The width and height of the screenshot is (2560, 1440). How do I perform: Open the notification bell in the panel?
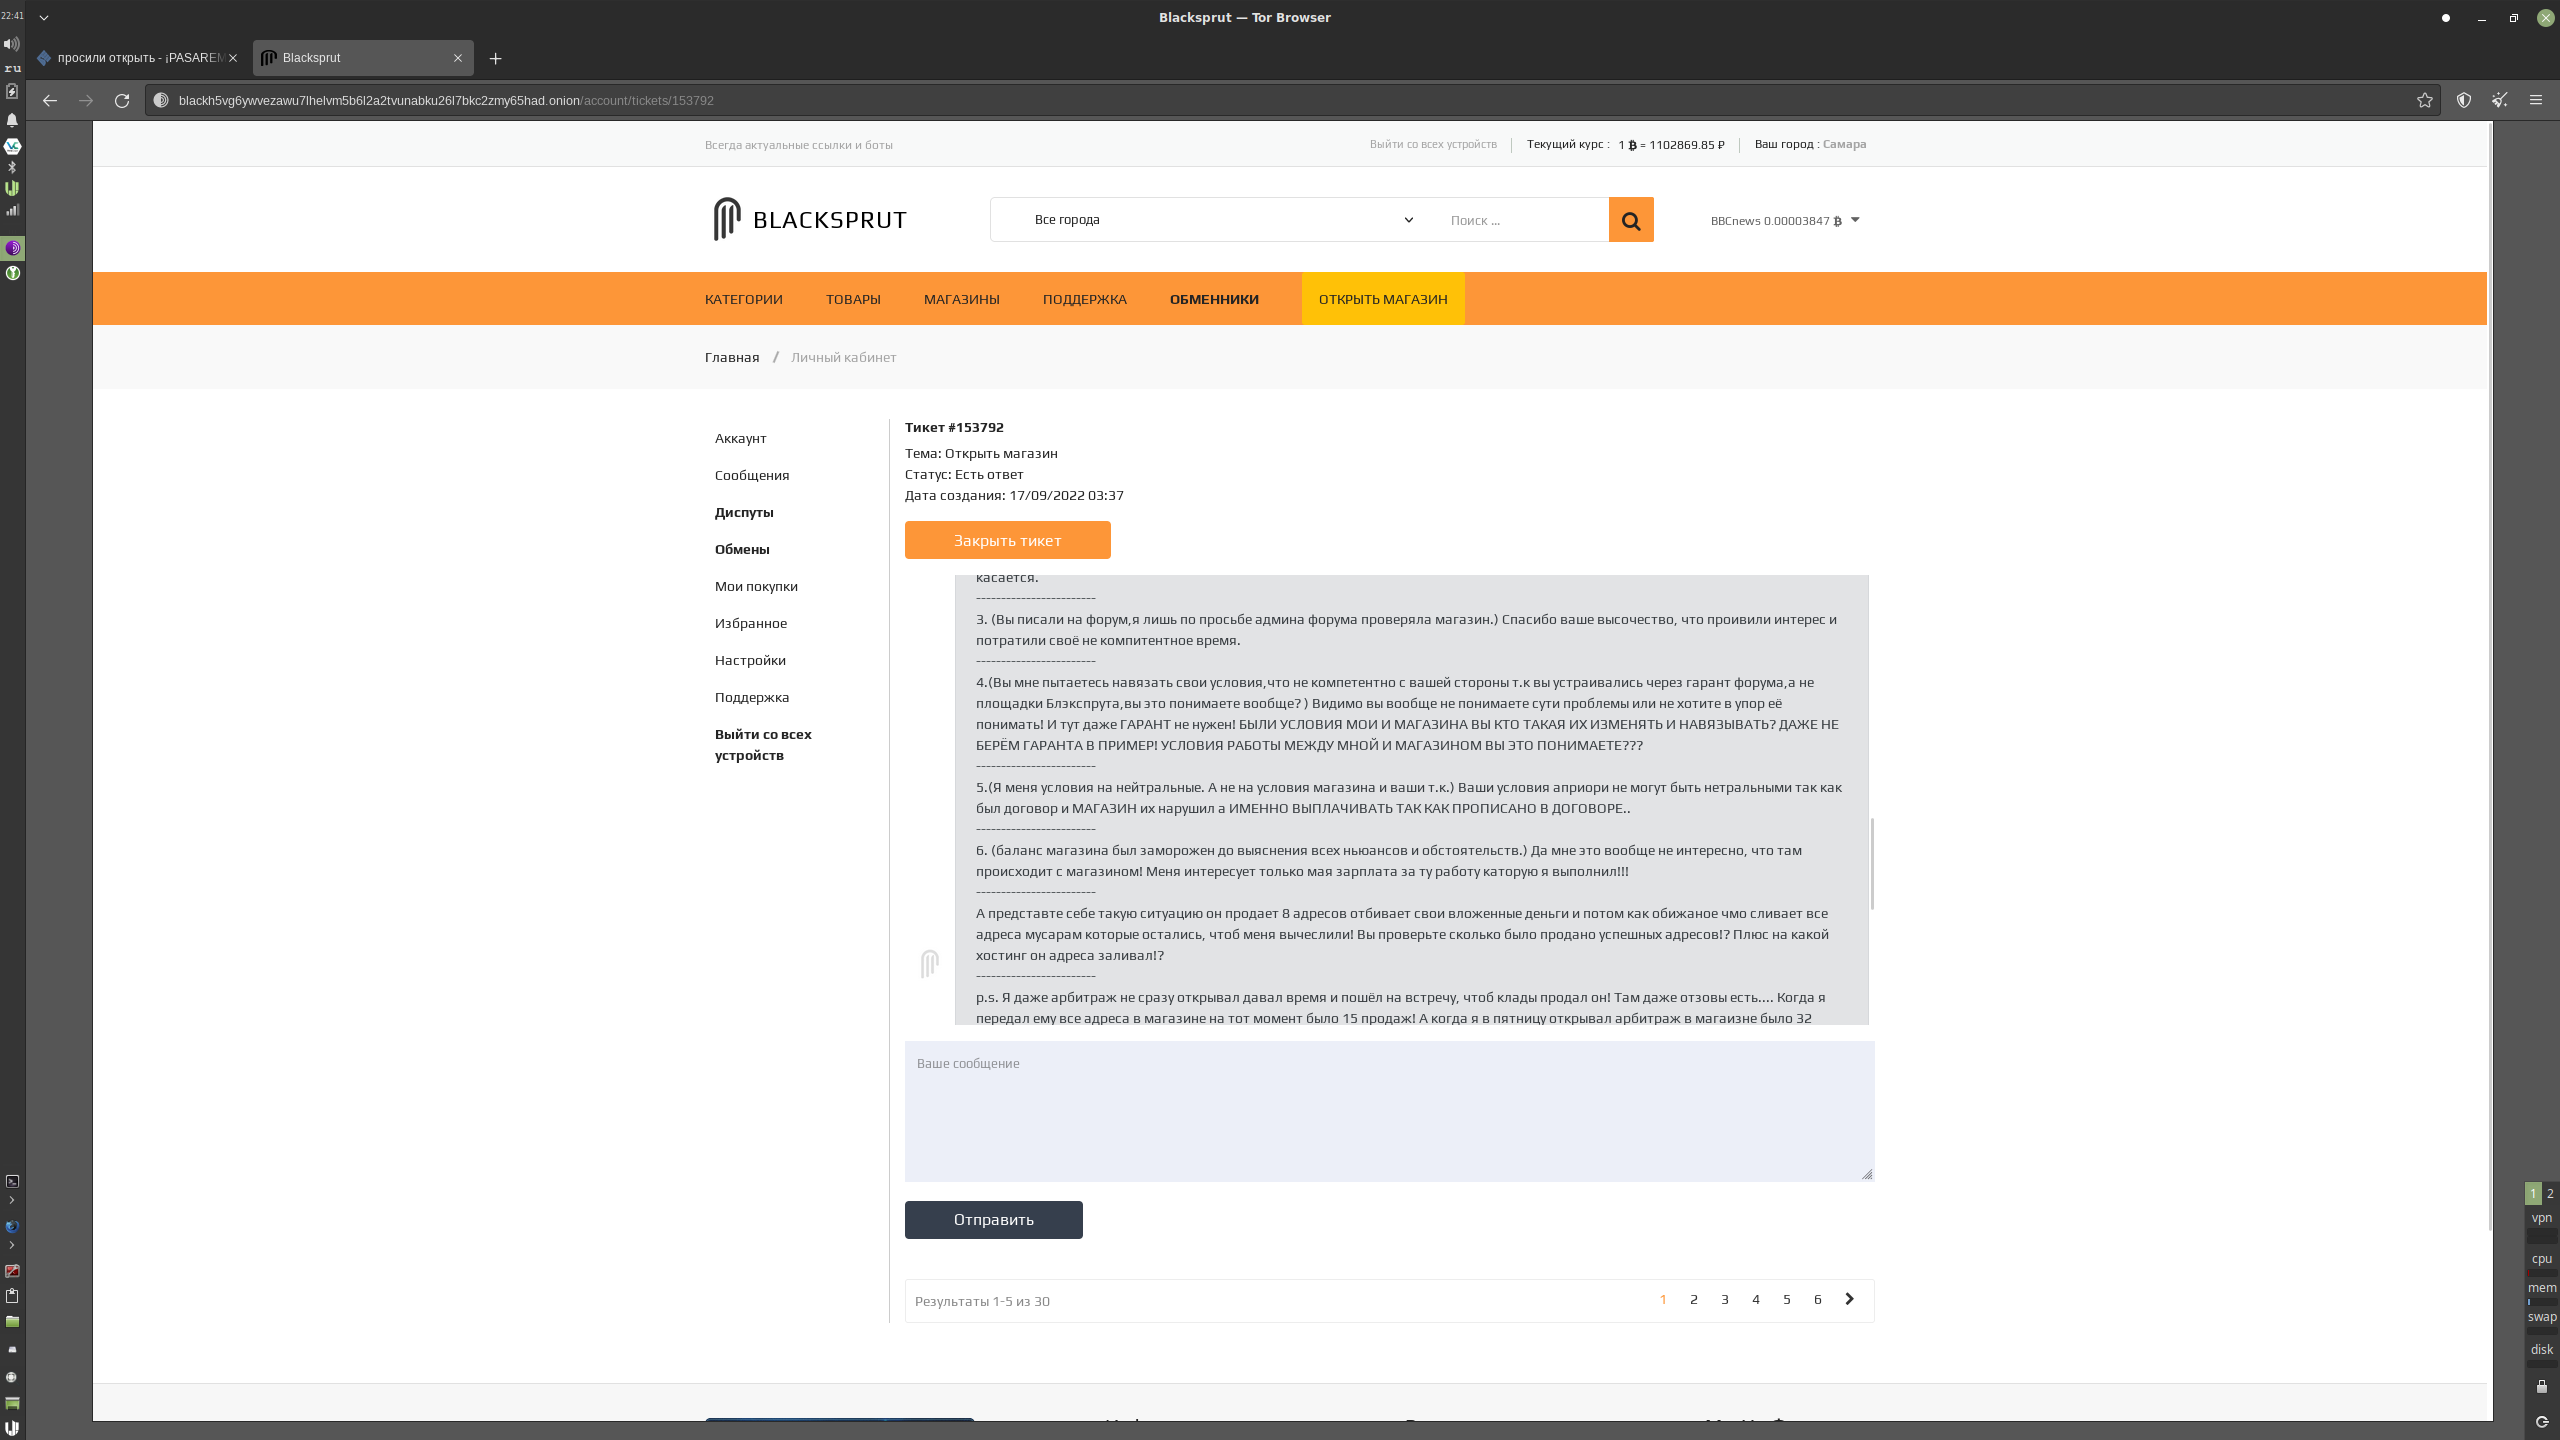coord(12,120)
